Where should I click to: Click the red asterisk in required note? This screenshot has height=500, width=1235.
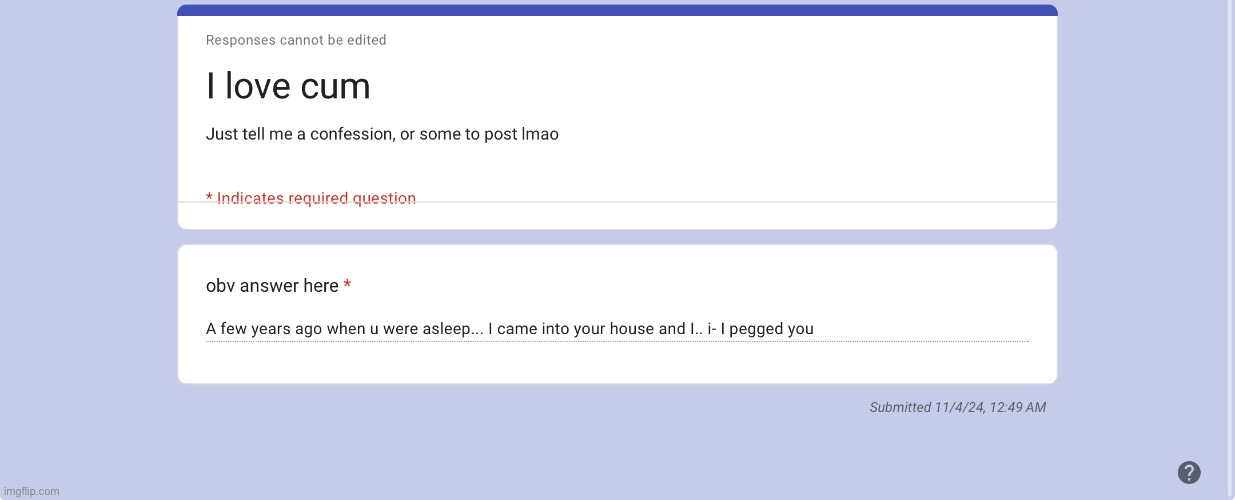[x=210, y=197]
